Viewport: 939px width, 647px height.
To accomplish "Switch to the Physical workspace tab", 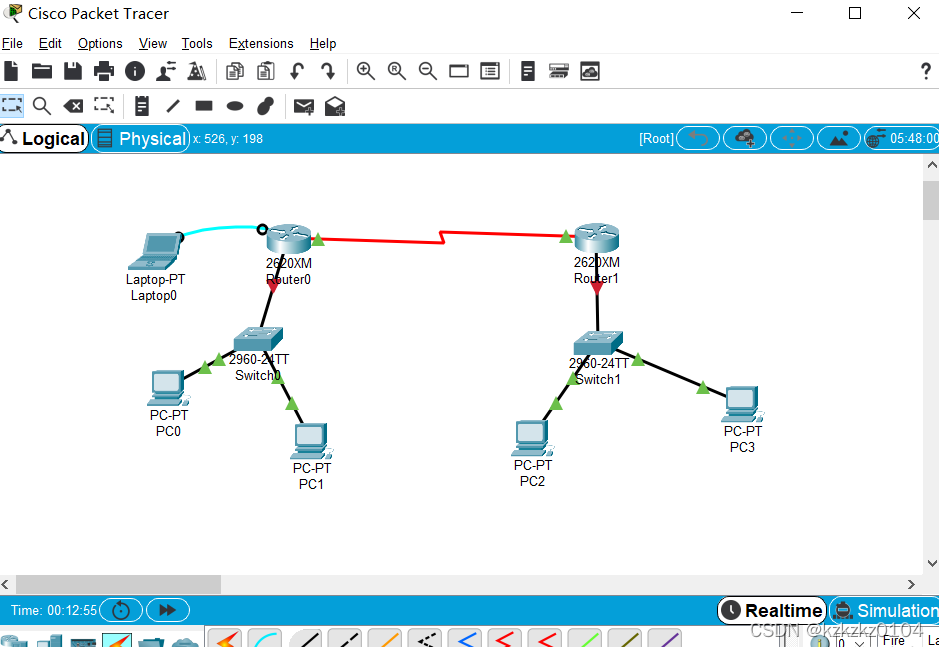I will (x=141, y=138).
